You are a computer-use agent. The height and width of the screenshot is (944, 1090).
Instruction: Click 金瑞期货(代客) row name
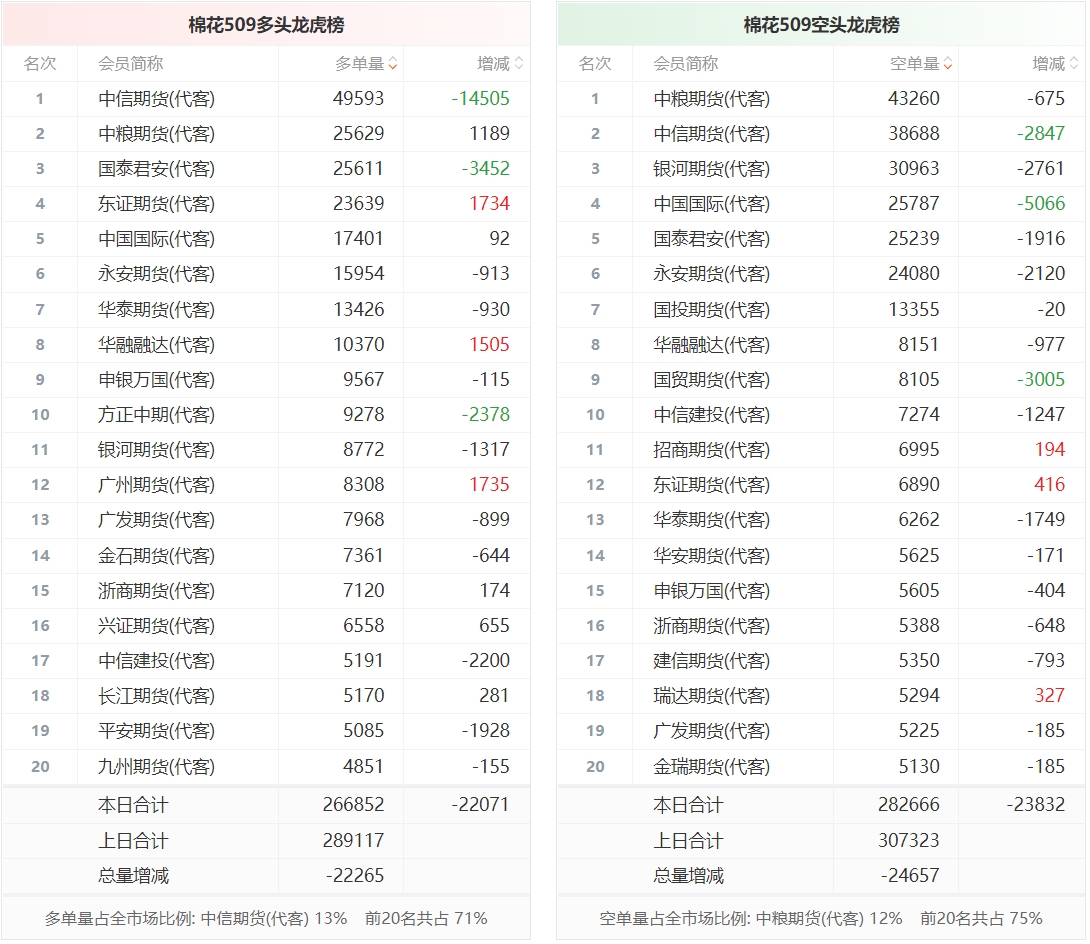[712, 767]
